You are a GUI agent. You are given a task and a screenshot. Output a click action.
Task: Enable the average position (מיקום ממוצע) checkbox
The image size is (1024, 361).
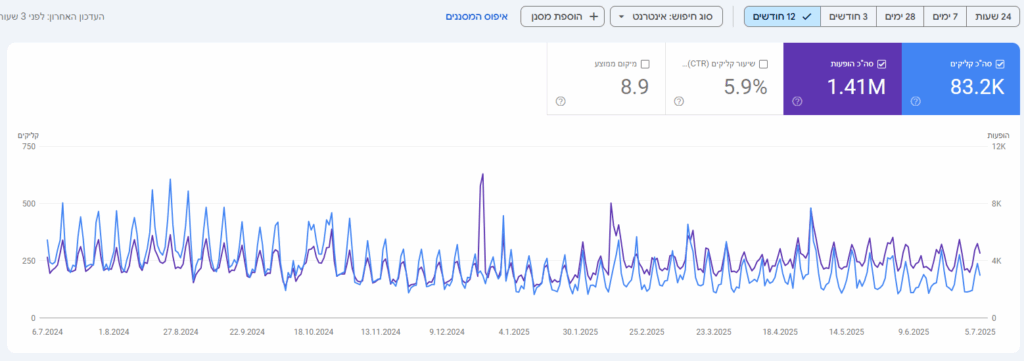645,64
